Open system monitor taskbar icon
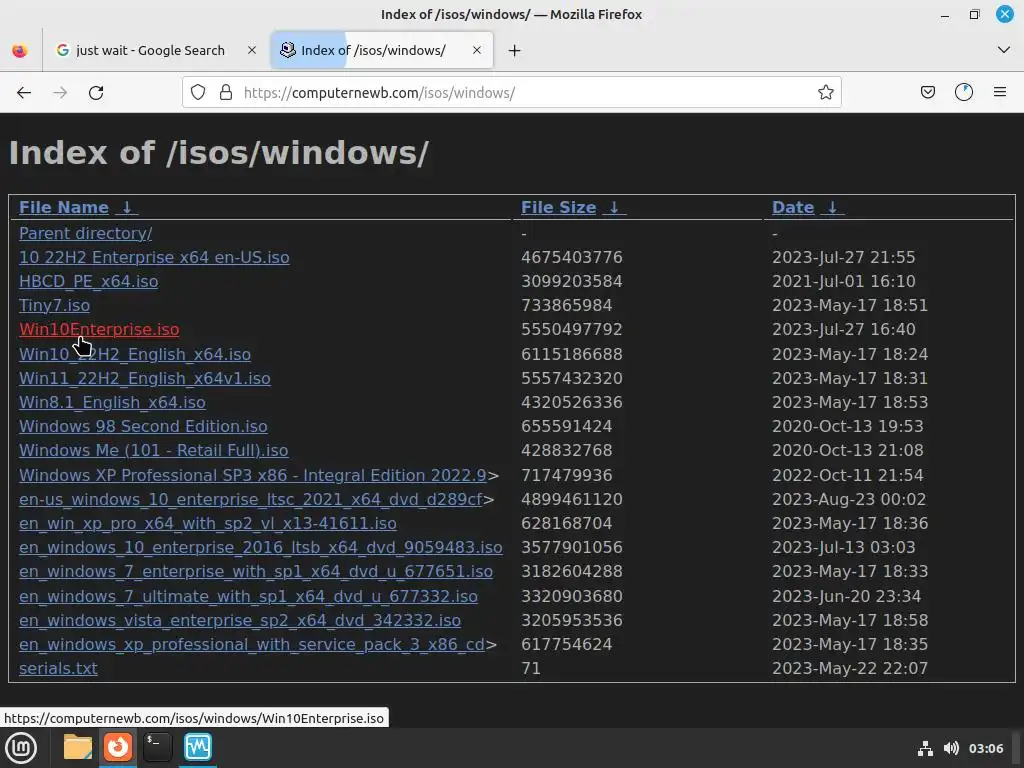Screen dimensions: 1024x768 pos(198,747)
